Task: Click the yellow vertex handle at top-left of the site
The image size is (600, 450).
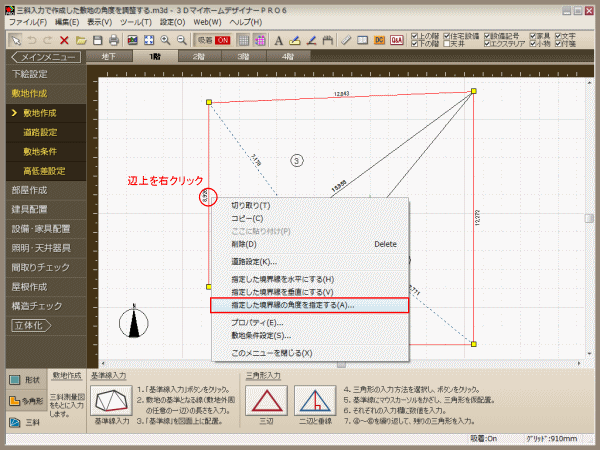Action: click(x=208, y=102)
